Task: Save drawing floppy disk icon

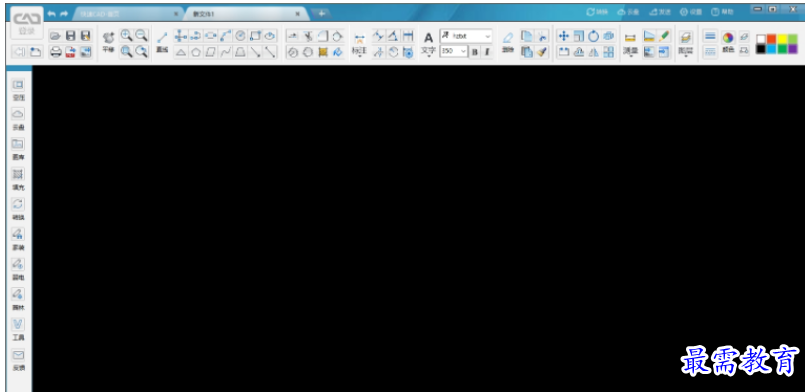Action: [x=71, y=36]
